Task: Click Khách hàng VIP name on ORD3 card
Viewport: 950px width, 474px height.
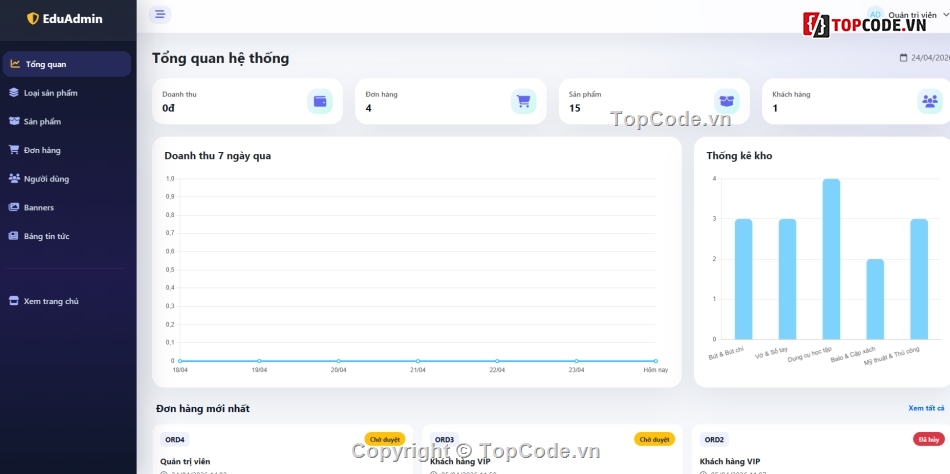Action: 460,461
